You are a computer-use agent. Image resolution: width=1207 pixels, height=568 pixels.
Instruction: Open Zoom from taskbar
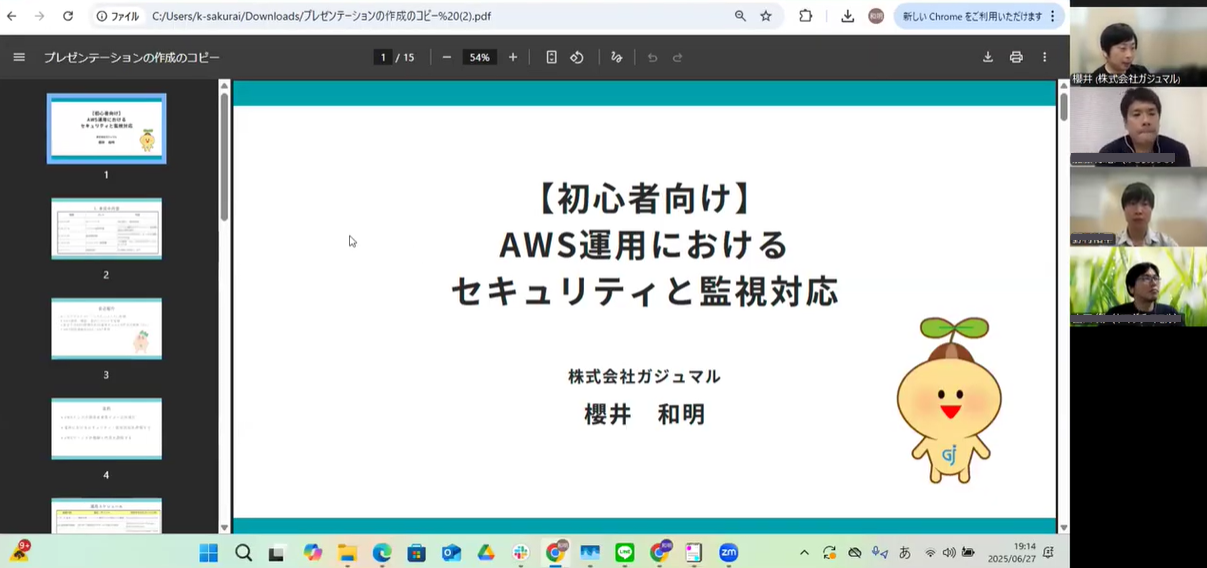pos(729,553)
